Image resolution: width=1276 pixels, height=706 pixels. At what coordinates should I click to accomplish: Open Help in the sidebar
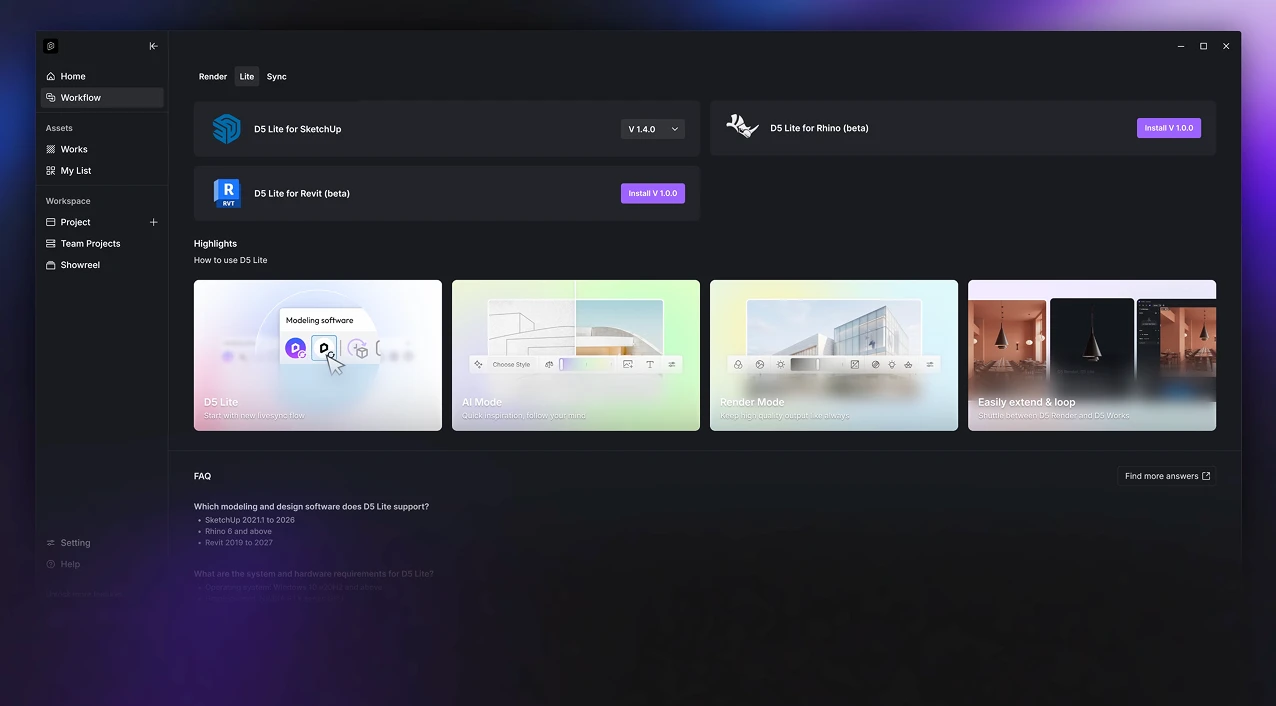(102, 564)
